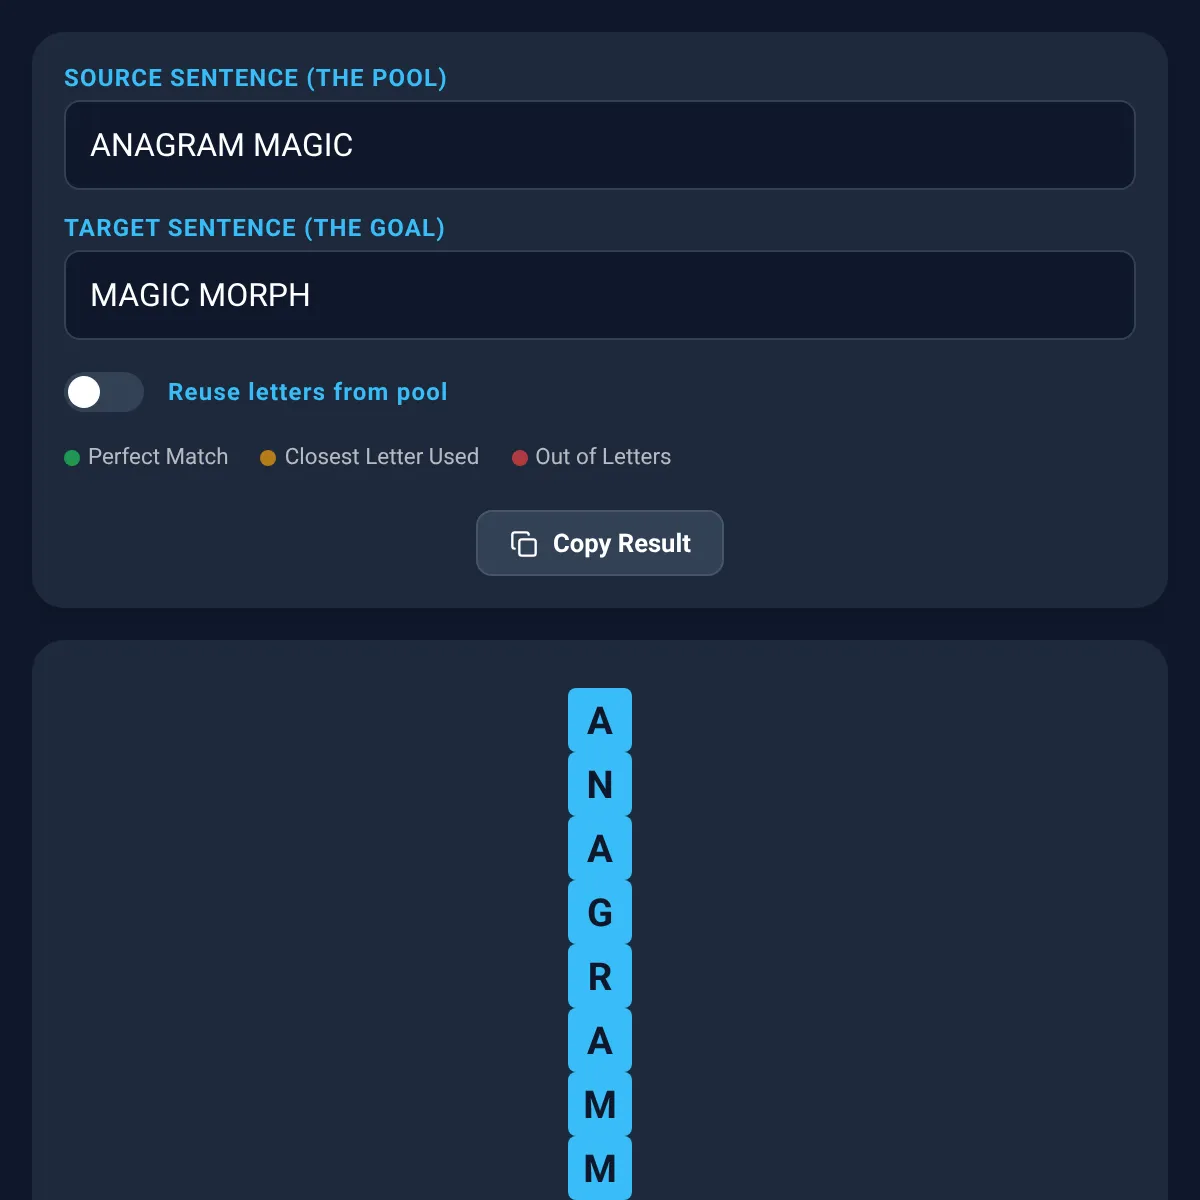Click the MAGIC MORPH target input field

click(600, 295)
